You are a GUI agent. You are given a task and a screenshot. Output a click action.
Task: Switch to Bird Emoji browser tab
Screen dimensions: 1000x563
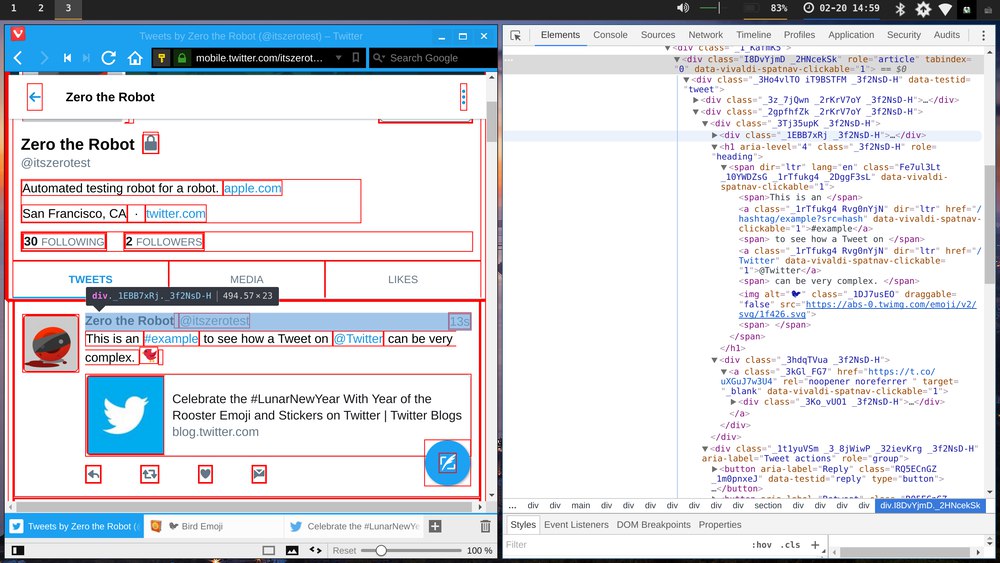(214, 526)
